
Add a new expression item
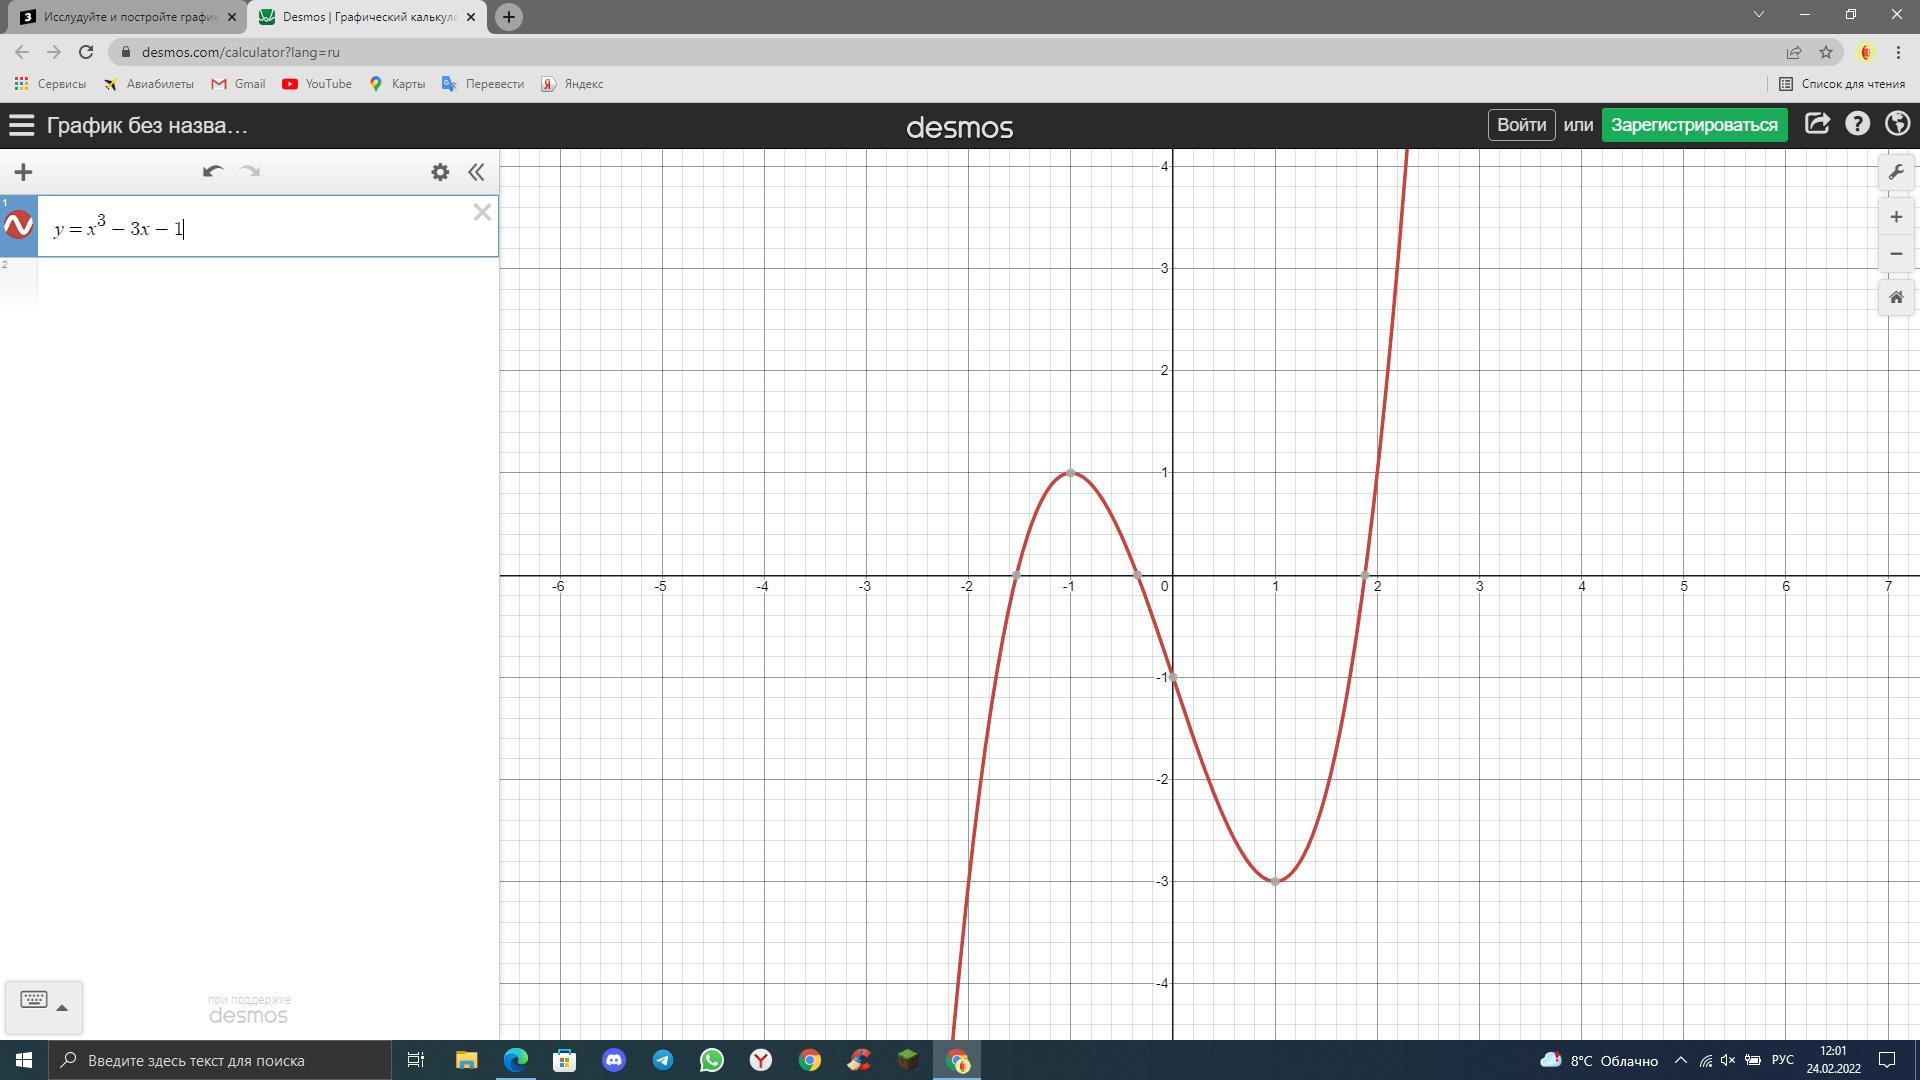click(23, 172)
